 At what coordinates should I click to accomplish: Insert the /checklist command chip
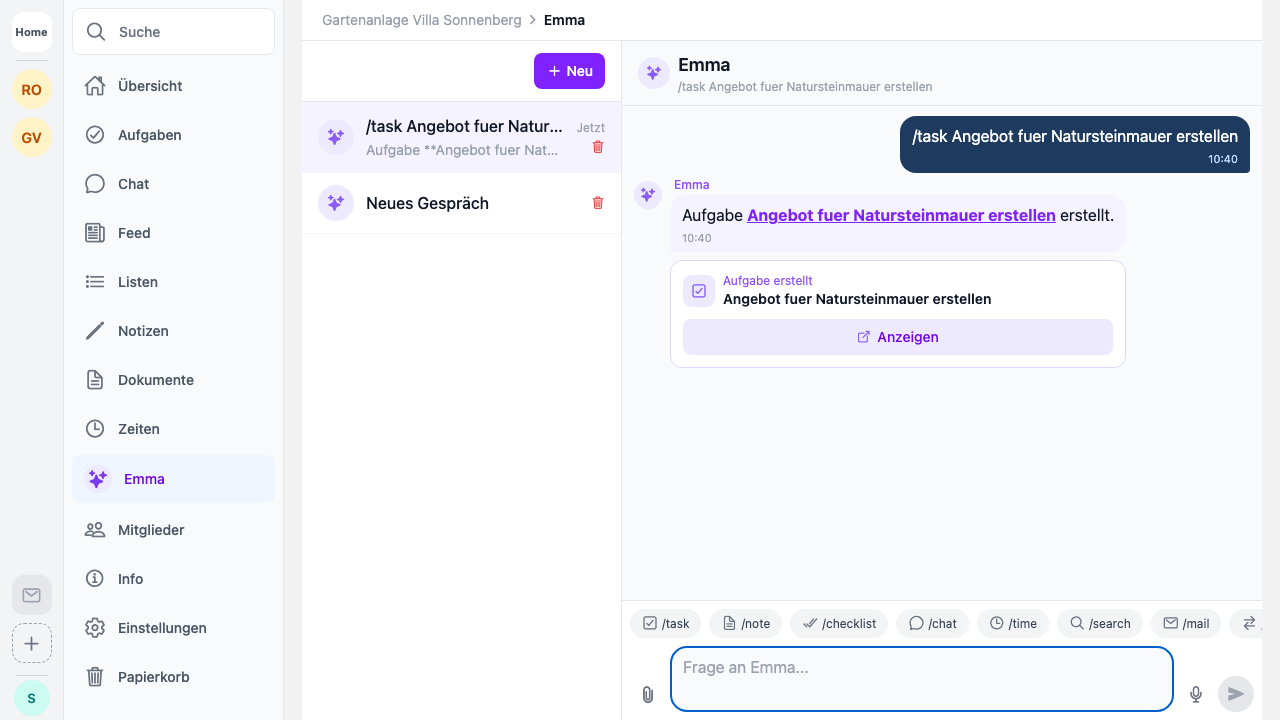coord(838,623)
